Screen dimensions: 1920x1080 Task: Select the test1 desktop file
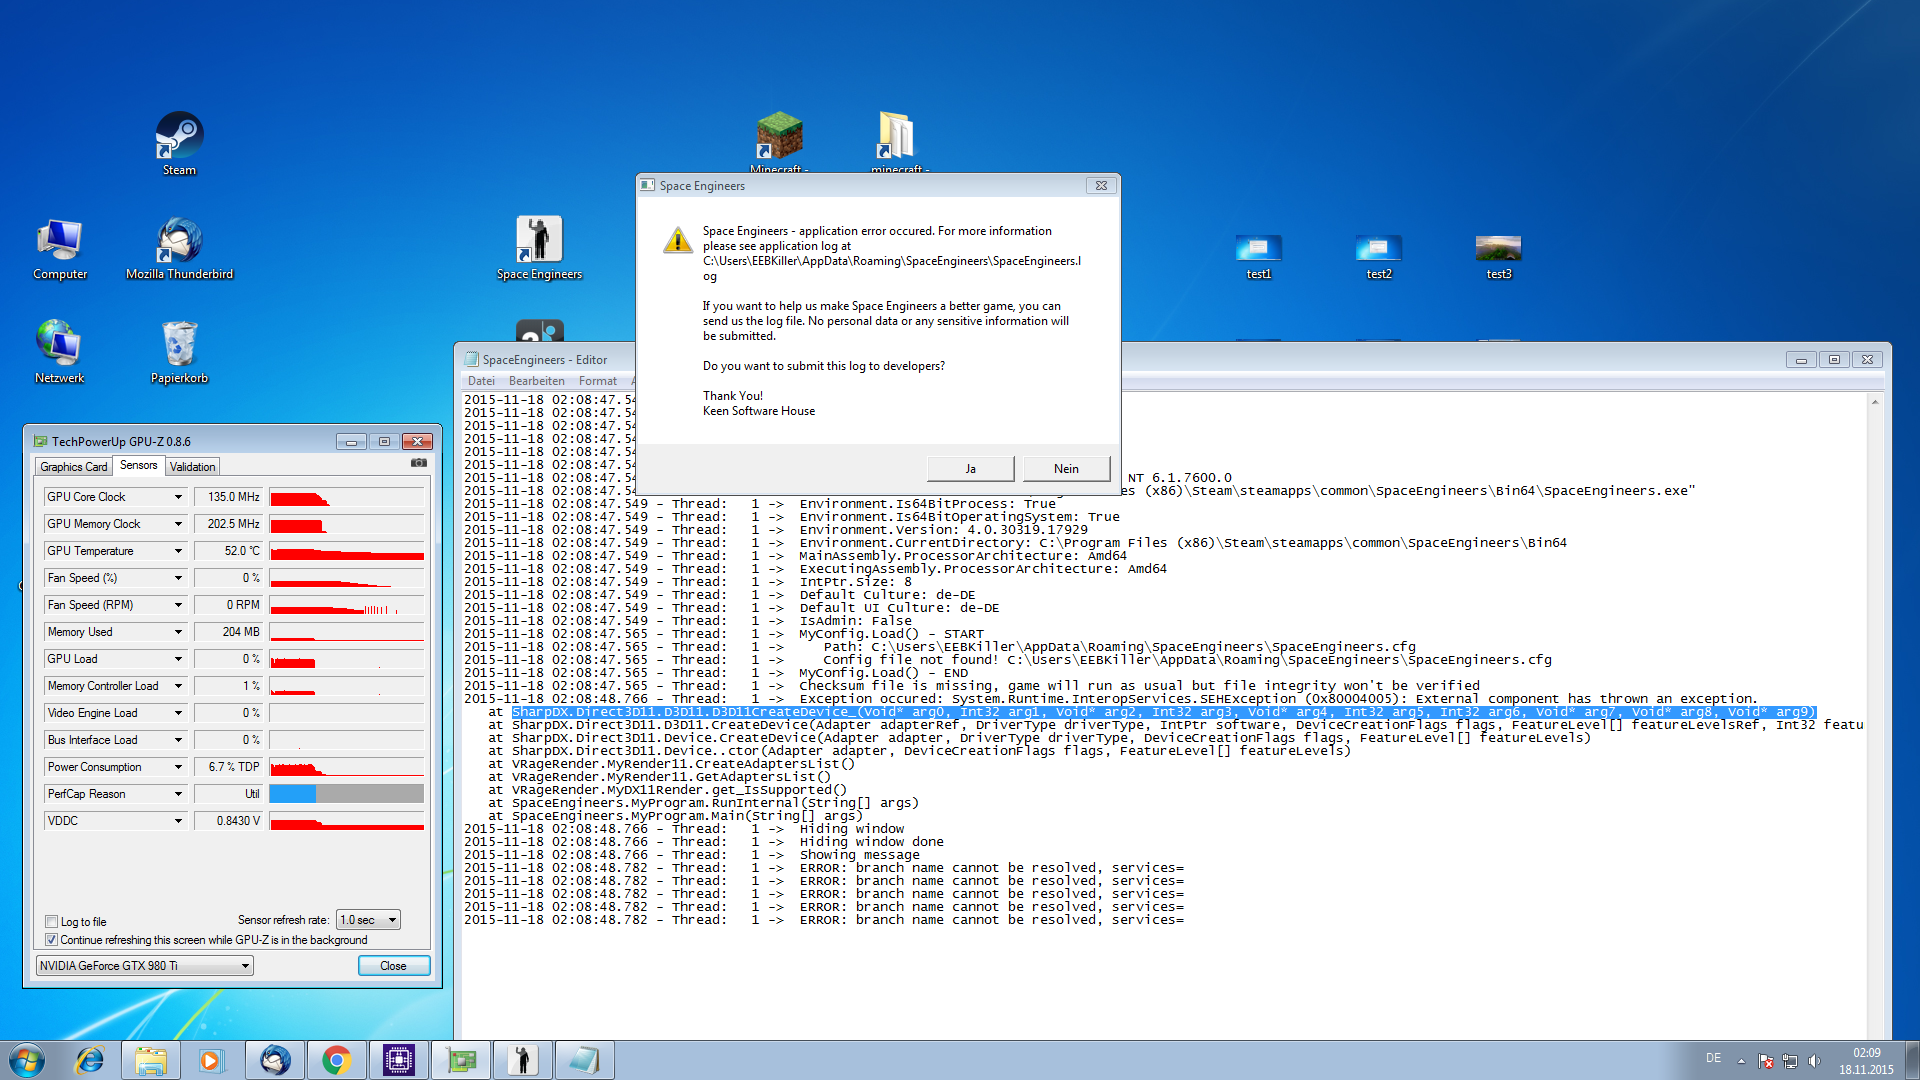coord(1259,256)
